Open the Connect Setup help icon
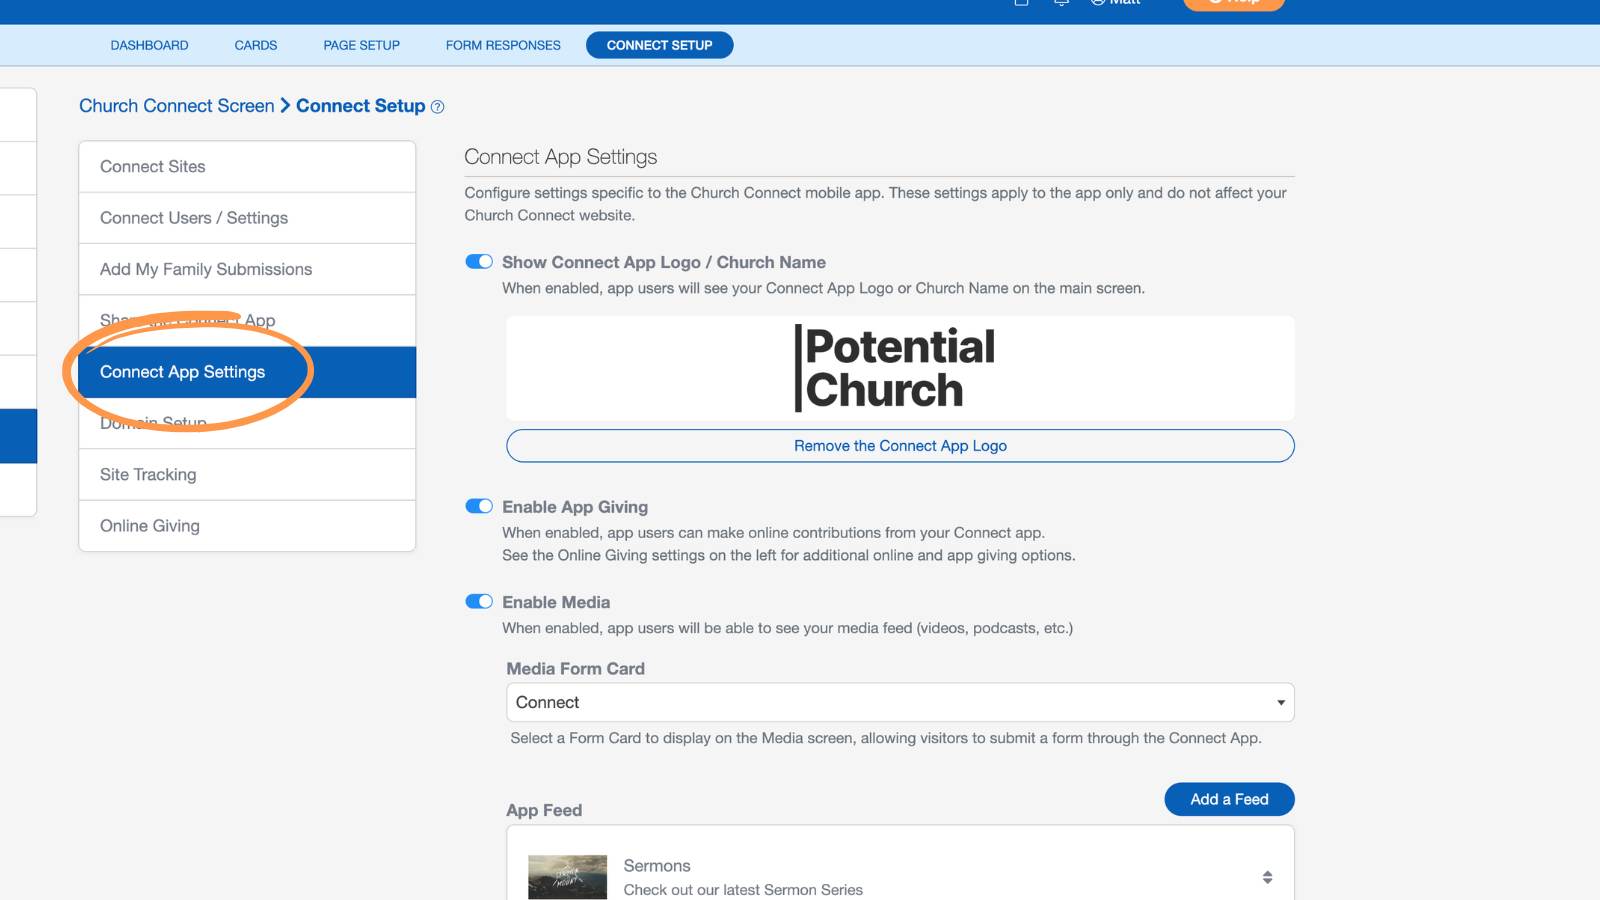Screen dimensions: 1600x900 [x=437, y=107]
